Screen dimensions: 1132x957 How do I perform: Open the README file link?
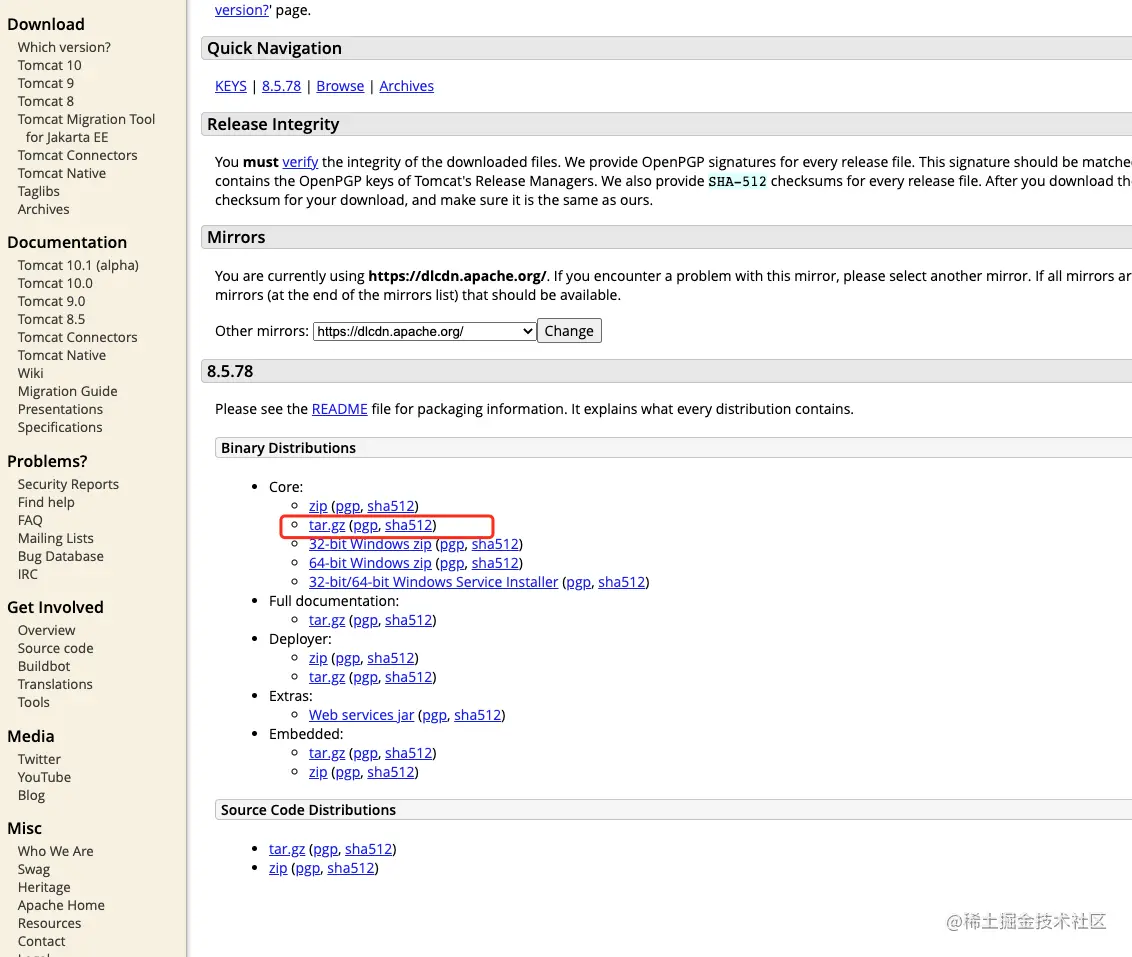point(339,409)
